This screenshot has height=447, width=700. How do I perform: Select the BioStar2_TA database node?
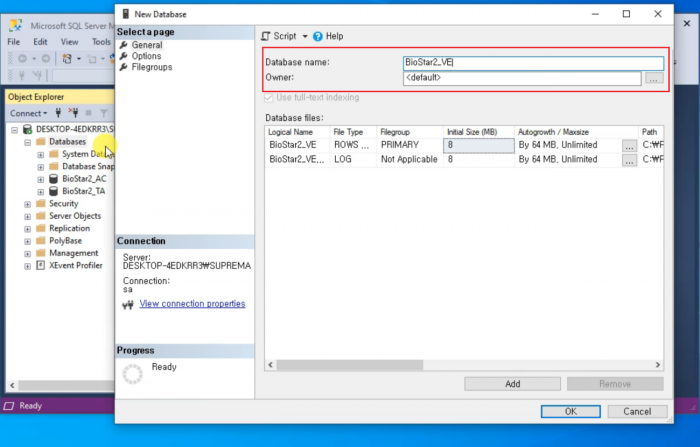coord(83,190)
